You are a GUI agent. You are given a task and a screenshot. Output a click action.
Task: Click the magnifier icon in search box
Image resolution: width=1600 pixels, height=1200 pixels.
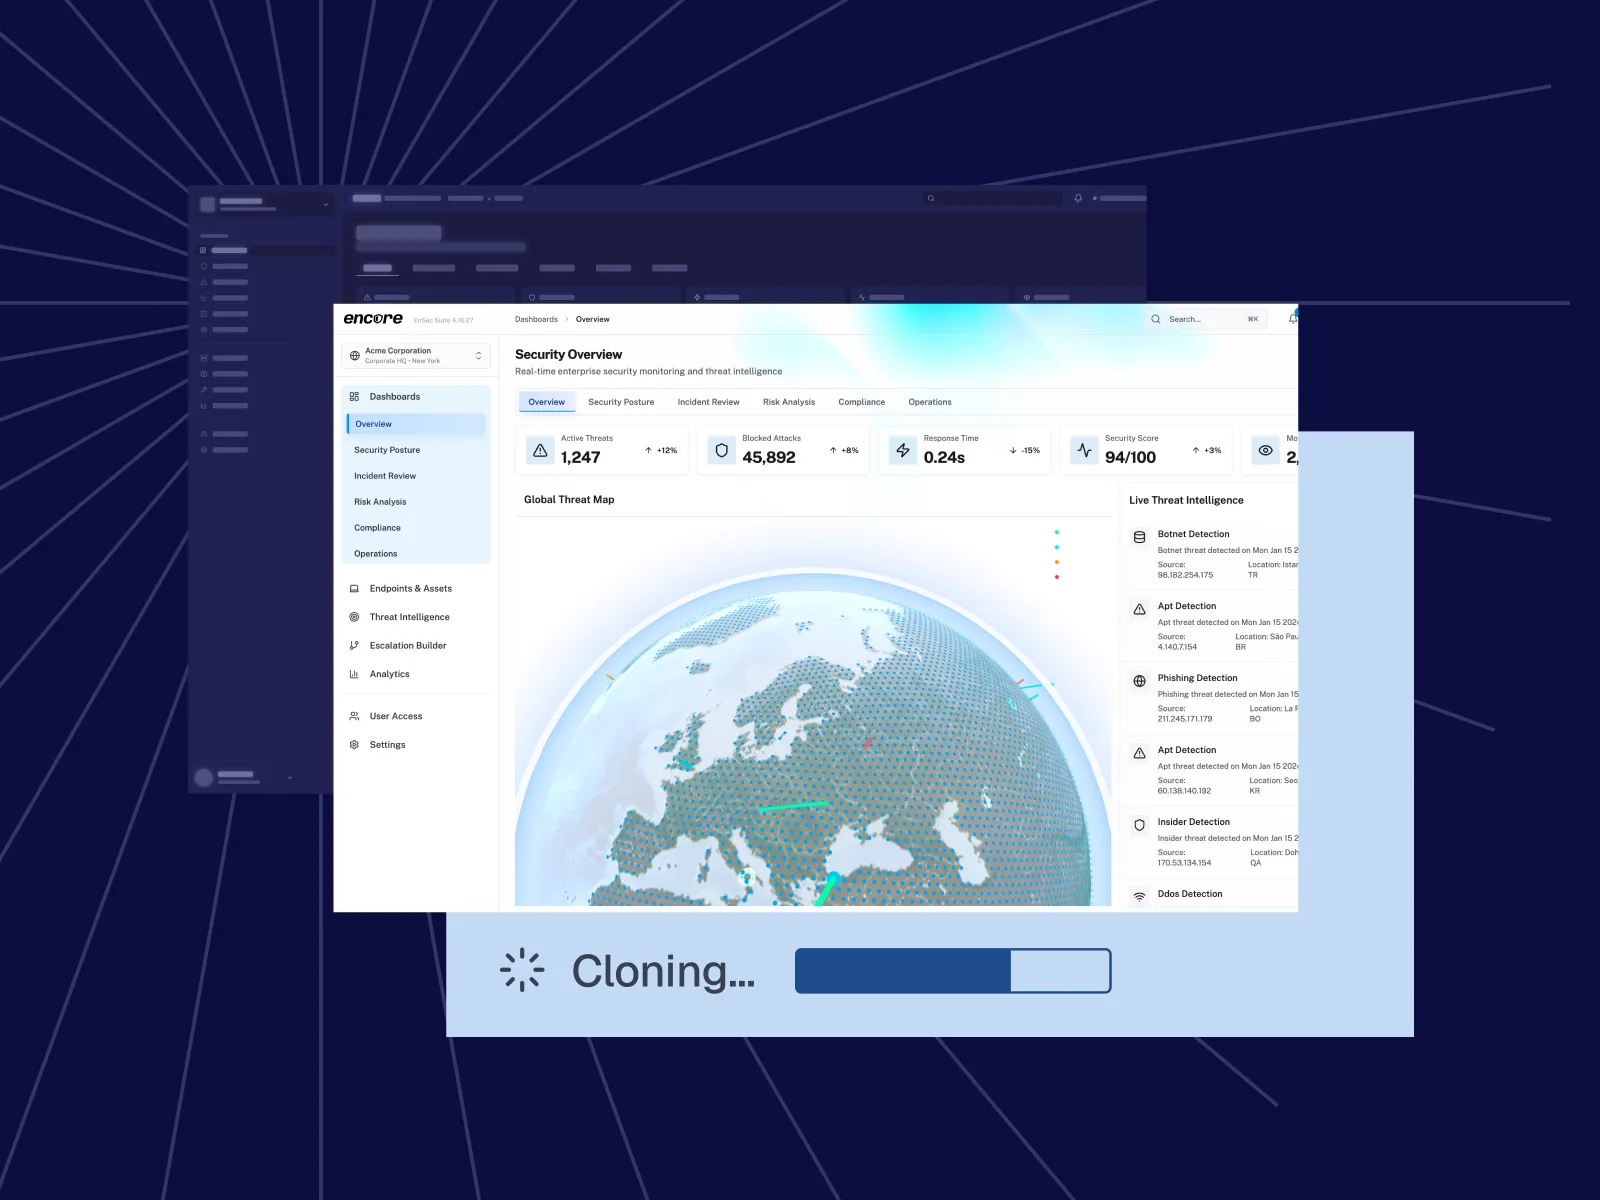click(x=1156, y=319)
